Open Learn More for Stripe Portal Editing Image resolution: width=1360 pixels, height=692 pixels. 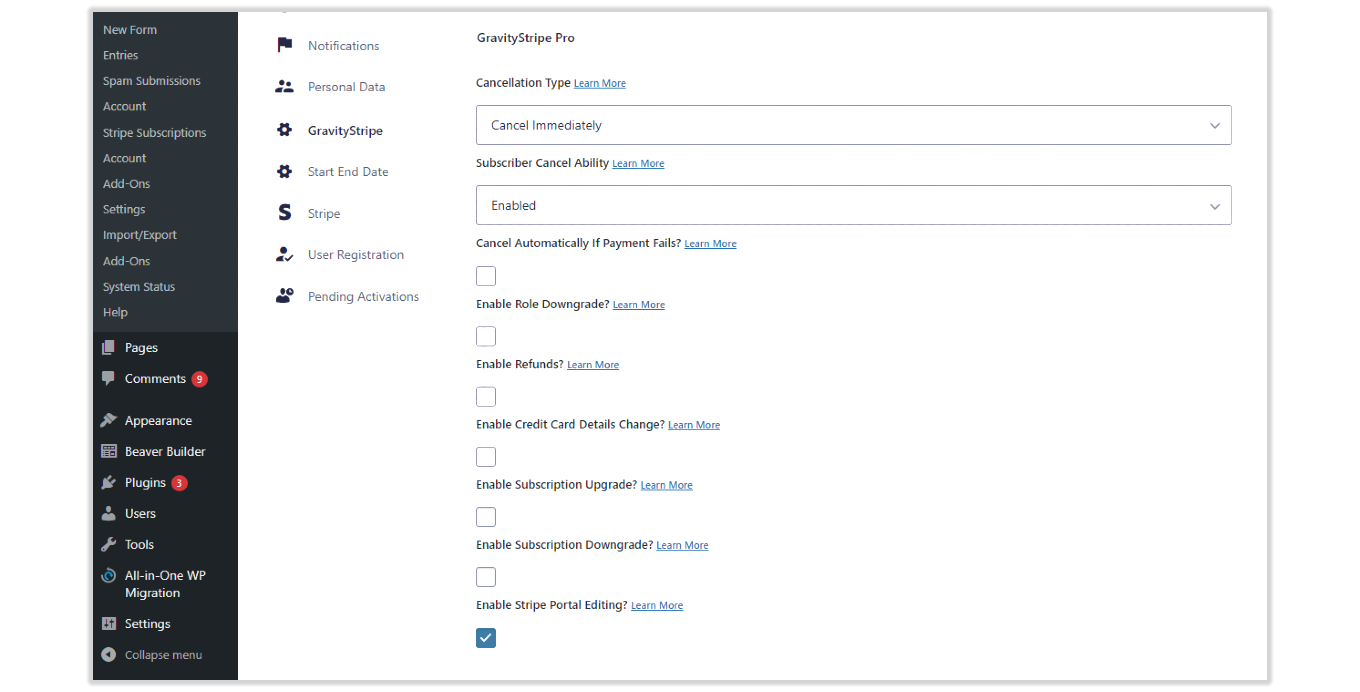coord(657,605)
